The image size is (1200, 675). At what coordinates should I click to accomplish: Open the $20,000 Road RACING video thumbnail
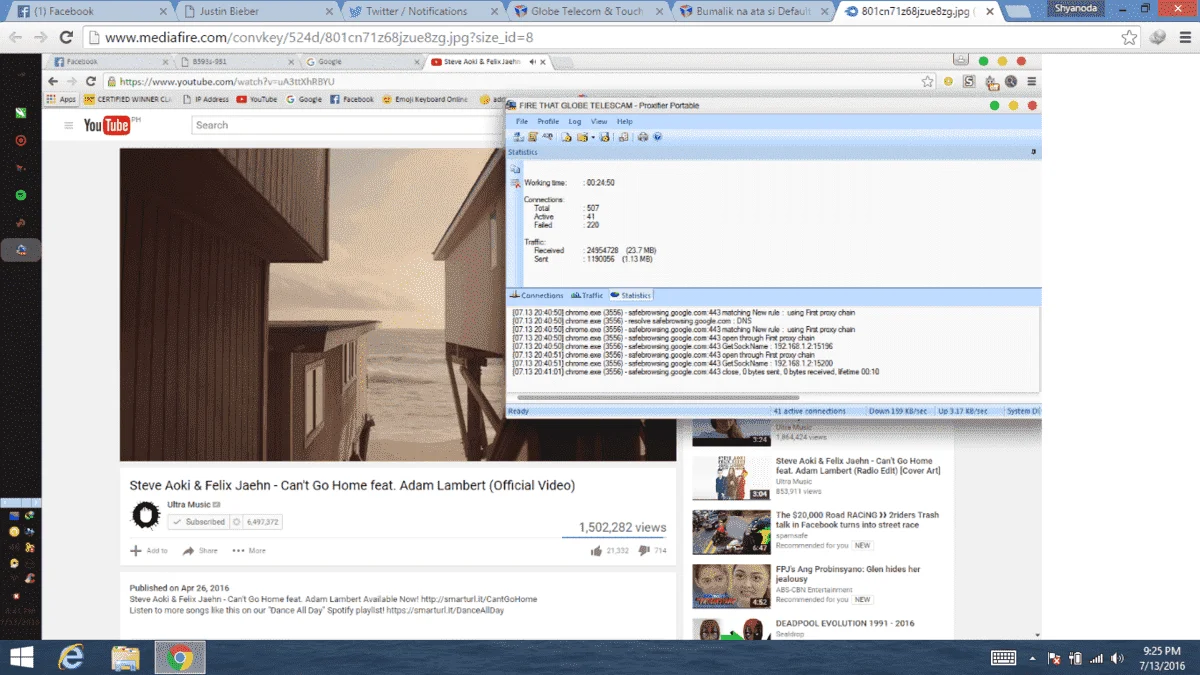pyautogui.click(x=731, y=532)
